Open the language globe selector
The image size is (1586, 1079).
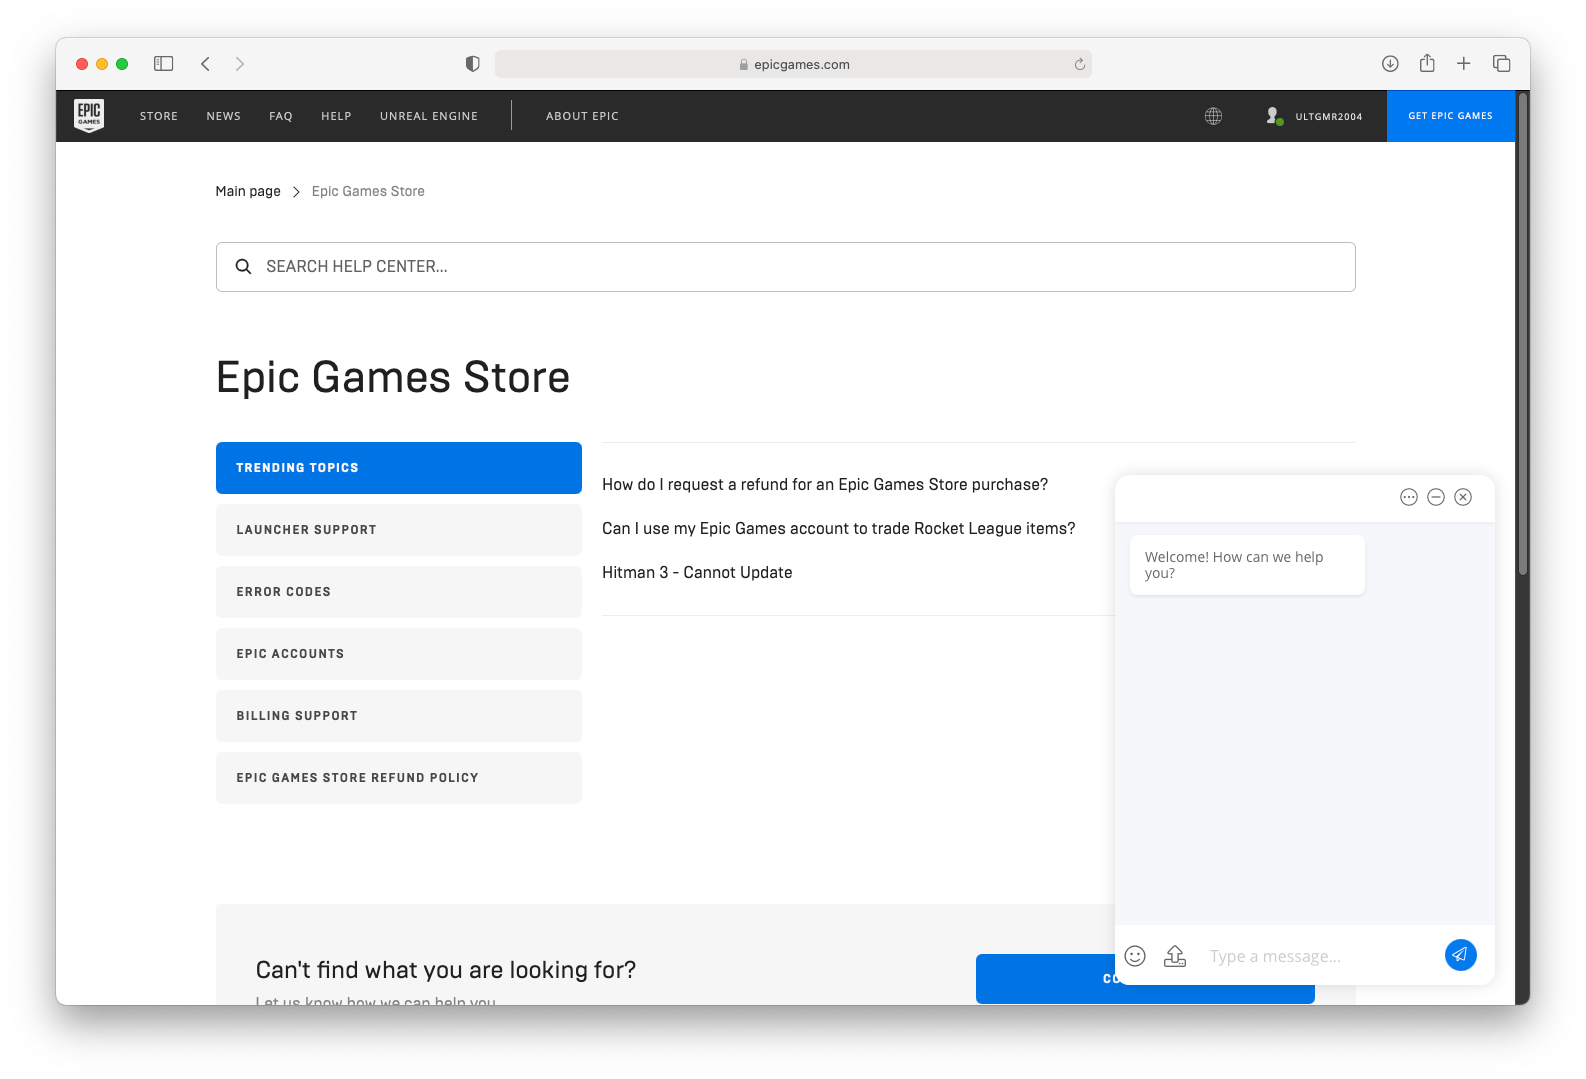1213,116
